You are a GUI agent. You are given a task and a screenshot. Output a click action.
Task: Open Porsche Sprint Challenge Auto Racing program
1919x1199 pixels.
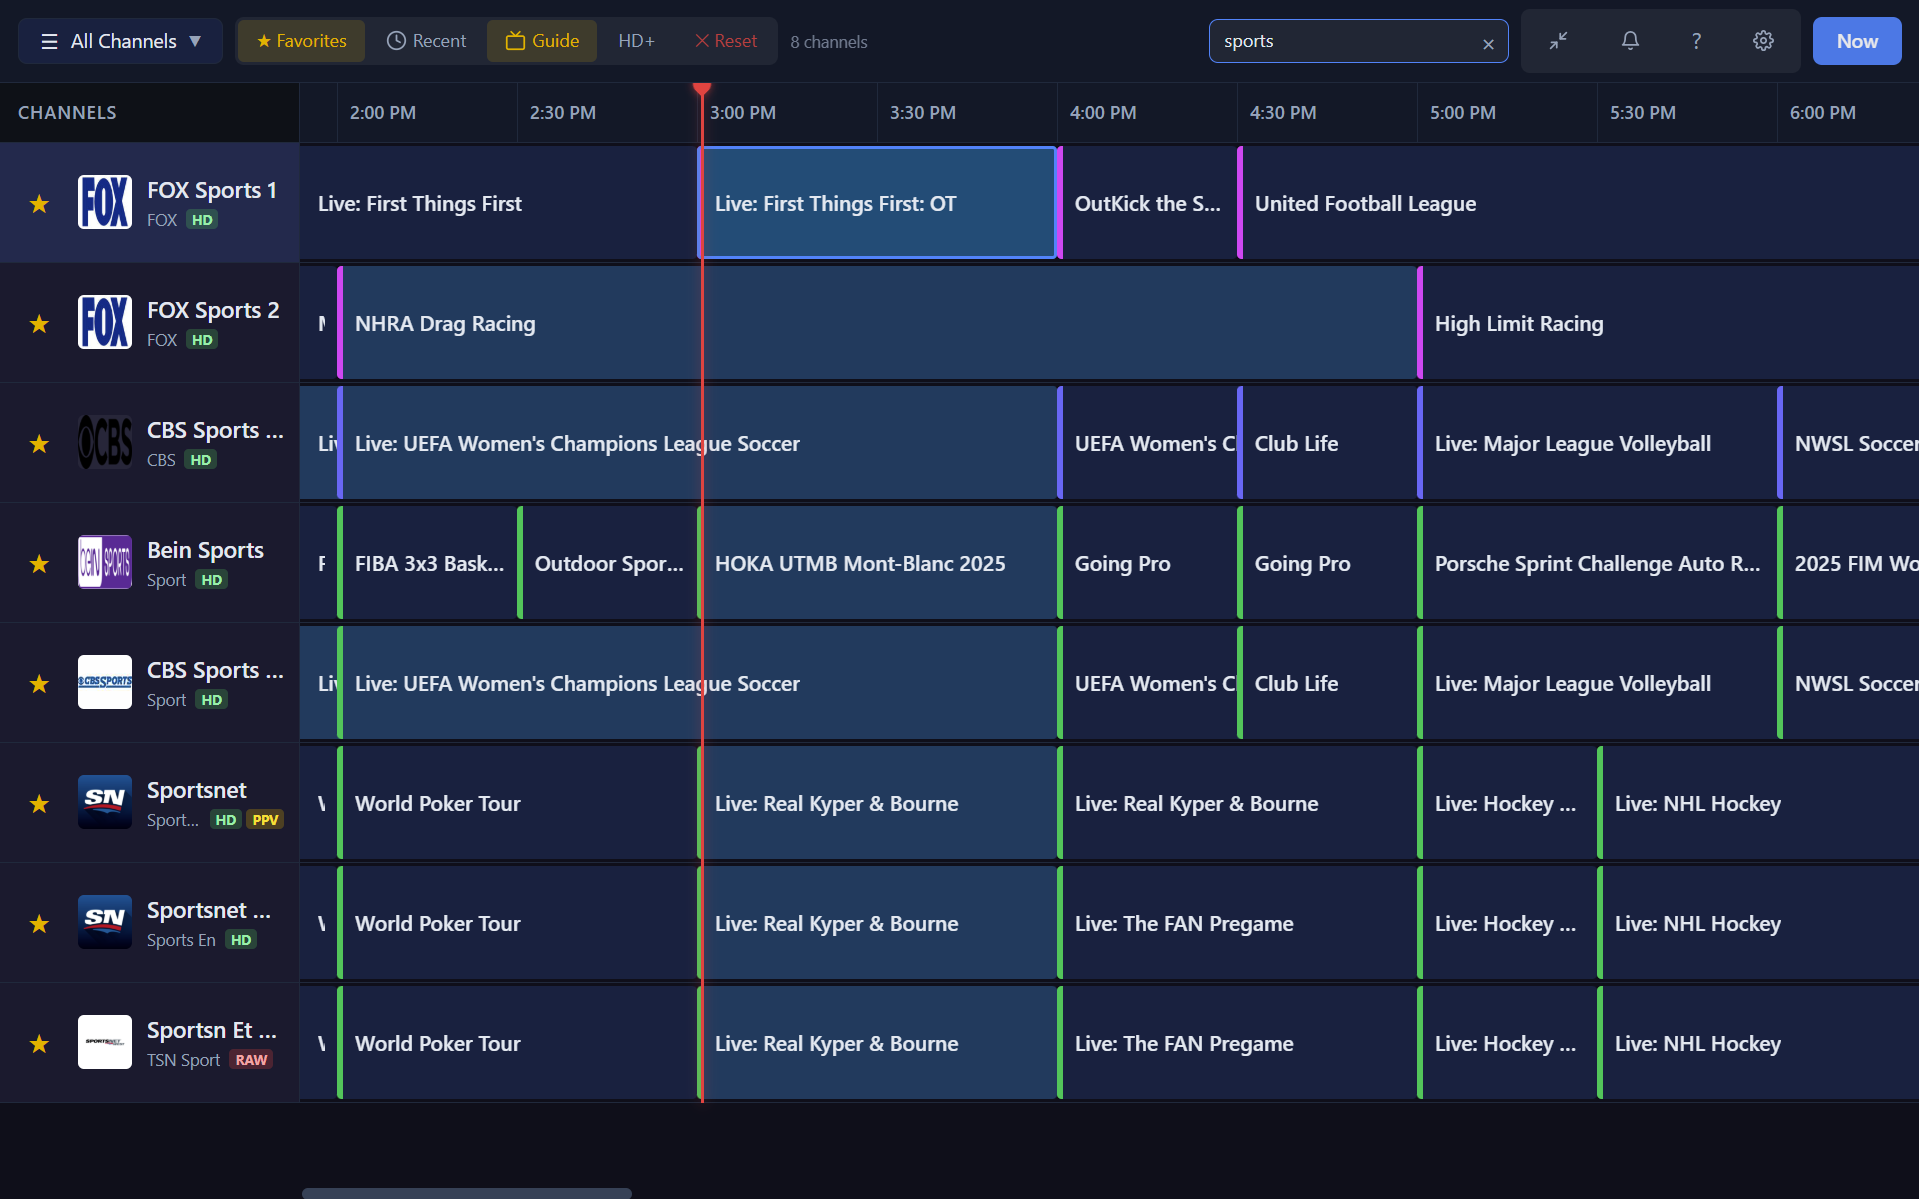[1597, 563]
